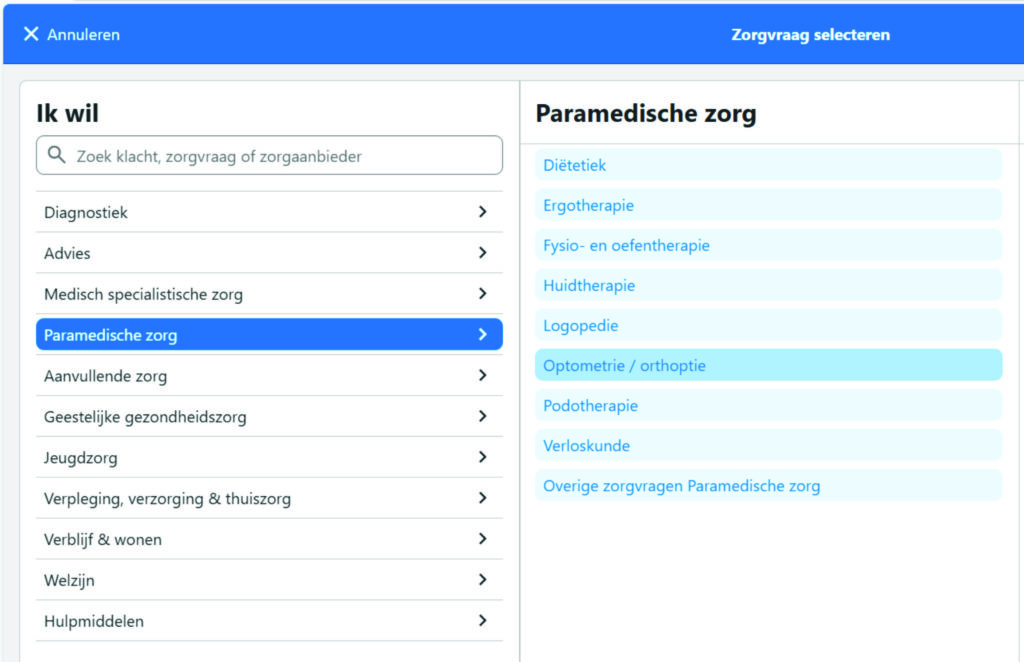
Task: Select Fysio- en oefentherapie option
Action: tap(768, 245)
